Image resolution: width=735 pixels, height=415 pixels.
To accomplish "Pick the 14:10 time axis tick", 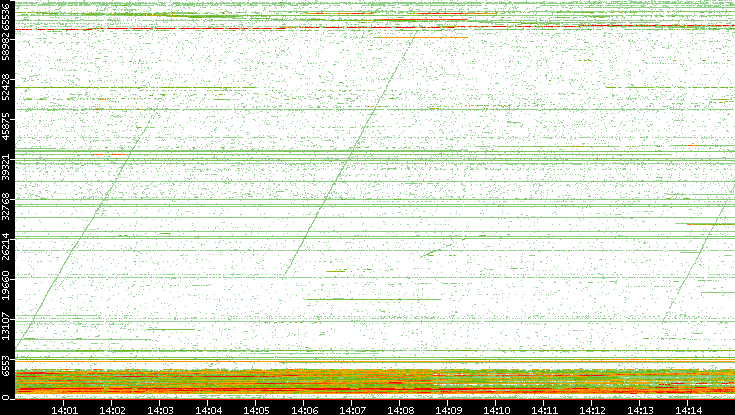I will 496,408.
